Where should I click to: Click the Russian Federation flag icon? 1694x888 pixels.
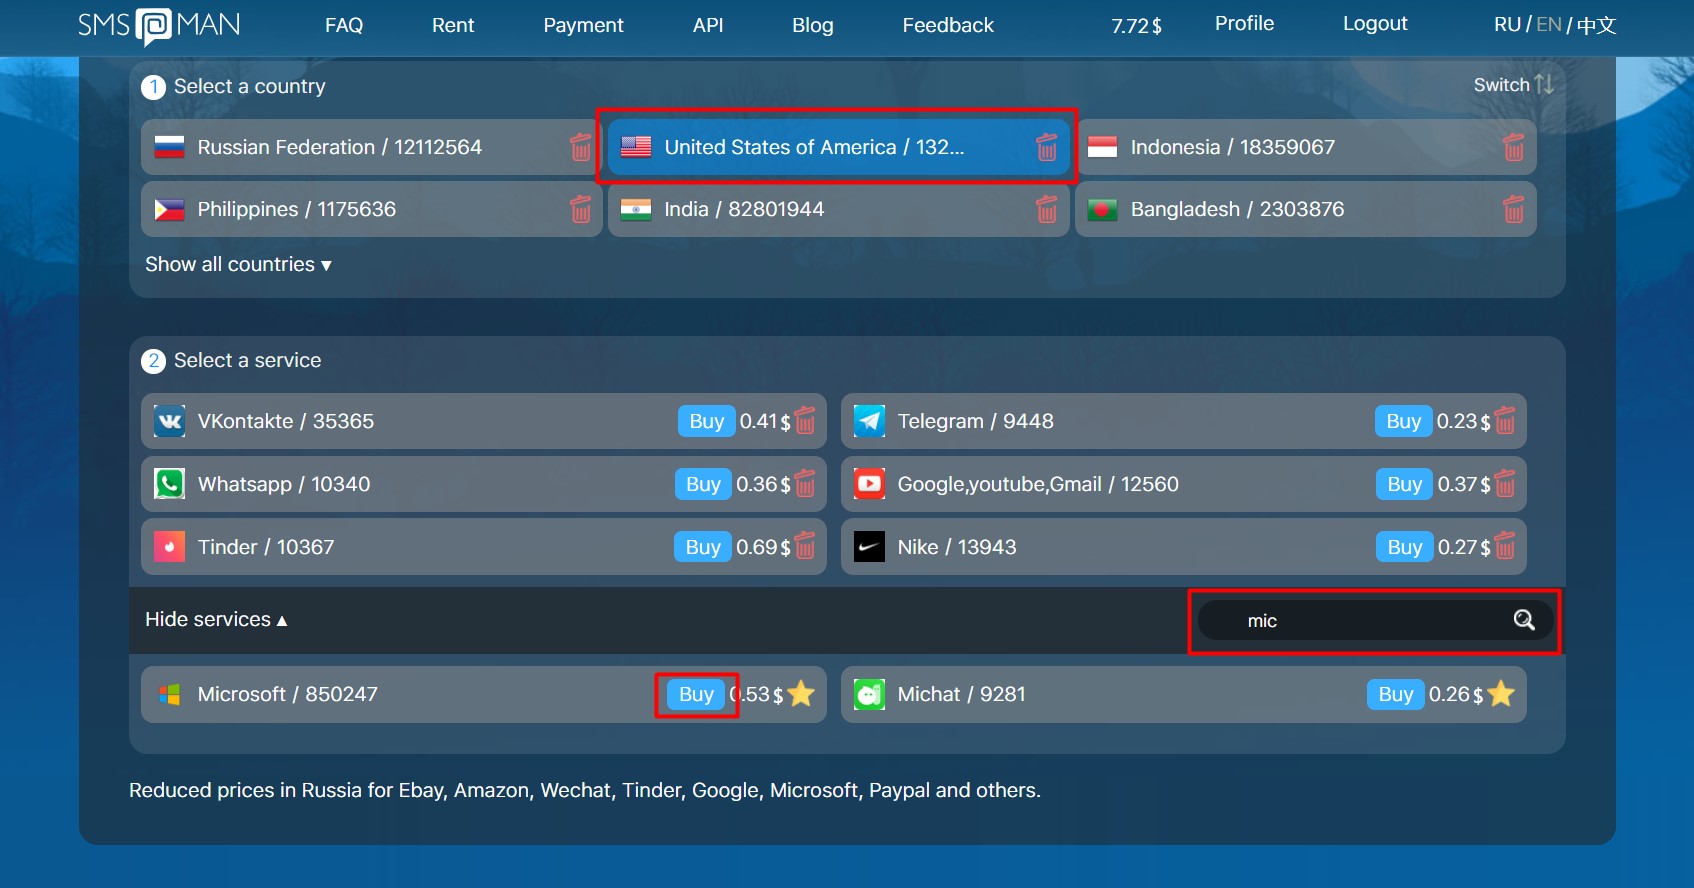[x=169, y=147]
